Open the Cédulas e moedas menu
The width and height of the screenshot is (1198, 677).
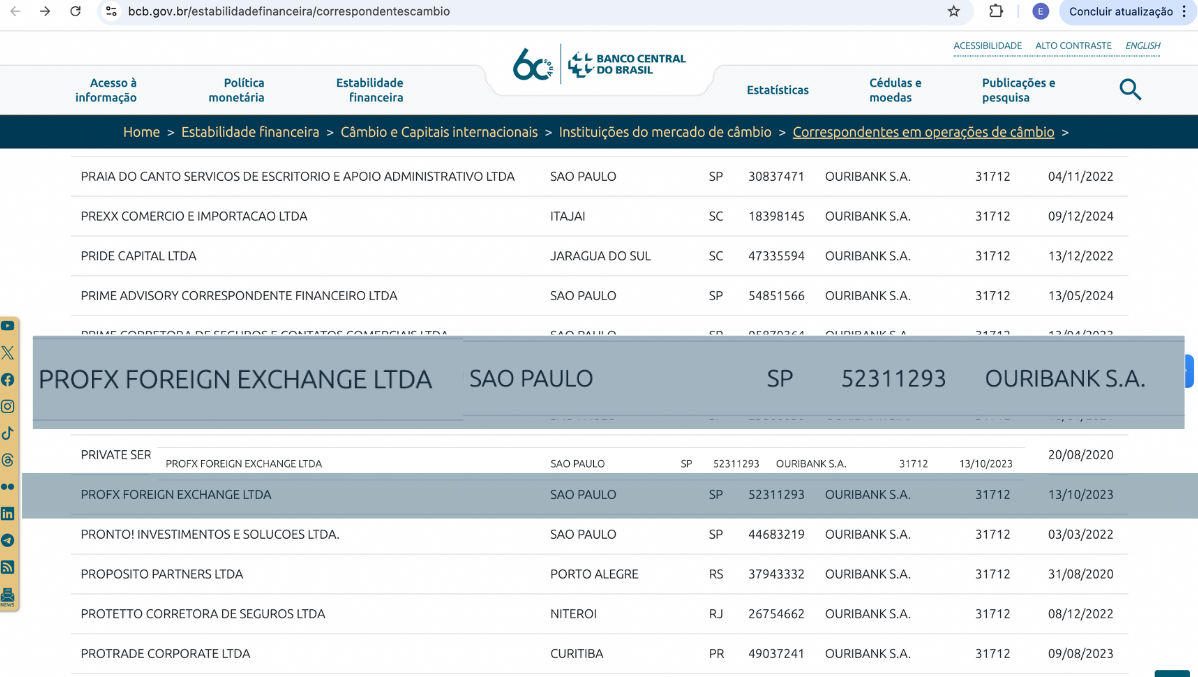[895, 90]
